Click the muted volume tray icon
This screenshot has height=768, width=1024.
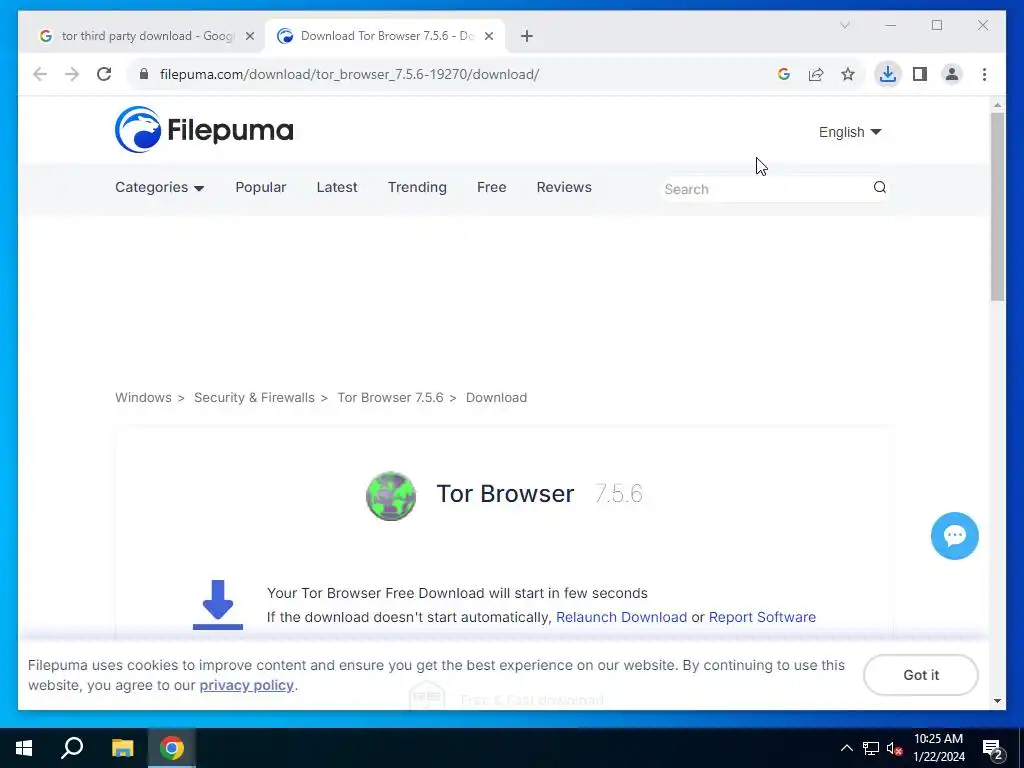click(894, 748)
